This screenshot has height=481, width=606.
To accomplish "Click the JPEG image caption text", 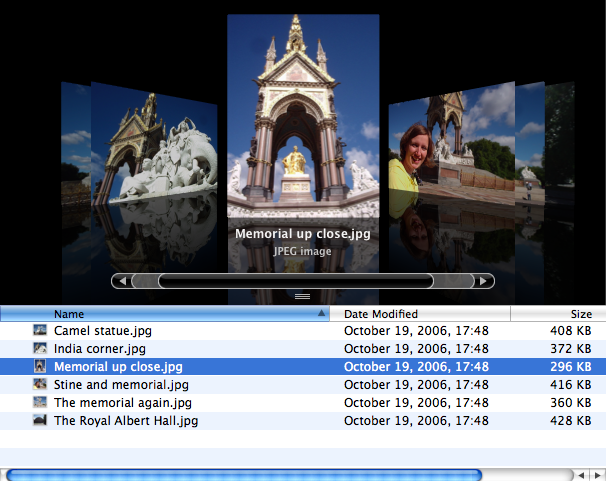I will coord(302,252).
